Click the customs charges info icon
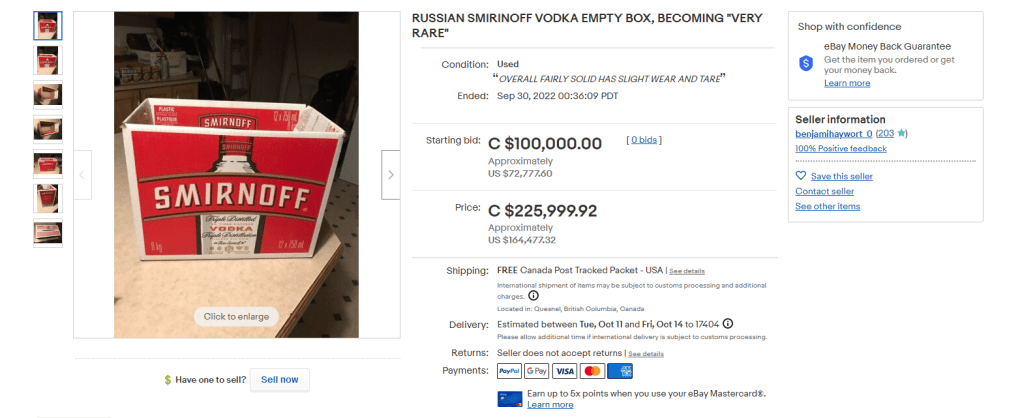The height and width of the screenshot is (418, 1022). [x=533, y=295]
